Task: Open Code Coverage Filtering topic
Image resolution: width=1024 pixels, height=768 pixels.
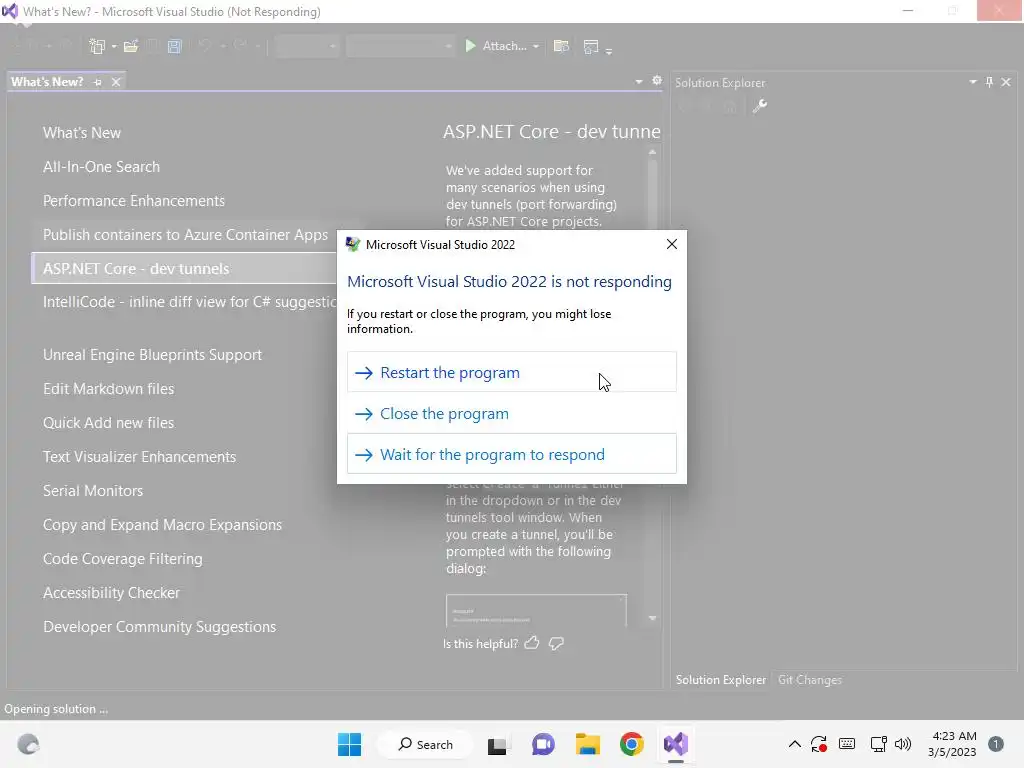Action: (x=123, y=558)
